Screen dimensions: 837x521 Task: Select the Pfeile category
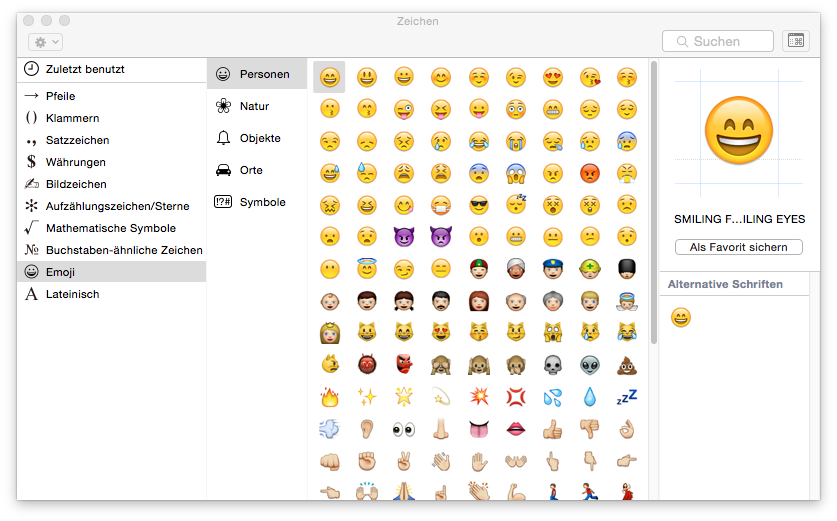(x=112, y=96)
